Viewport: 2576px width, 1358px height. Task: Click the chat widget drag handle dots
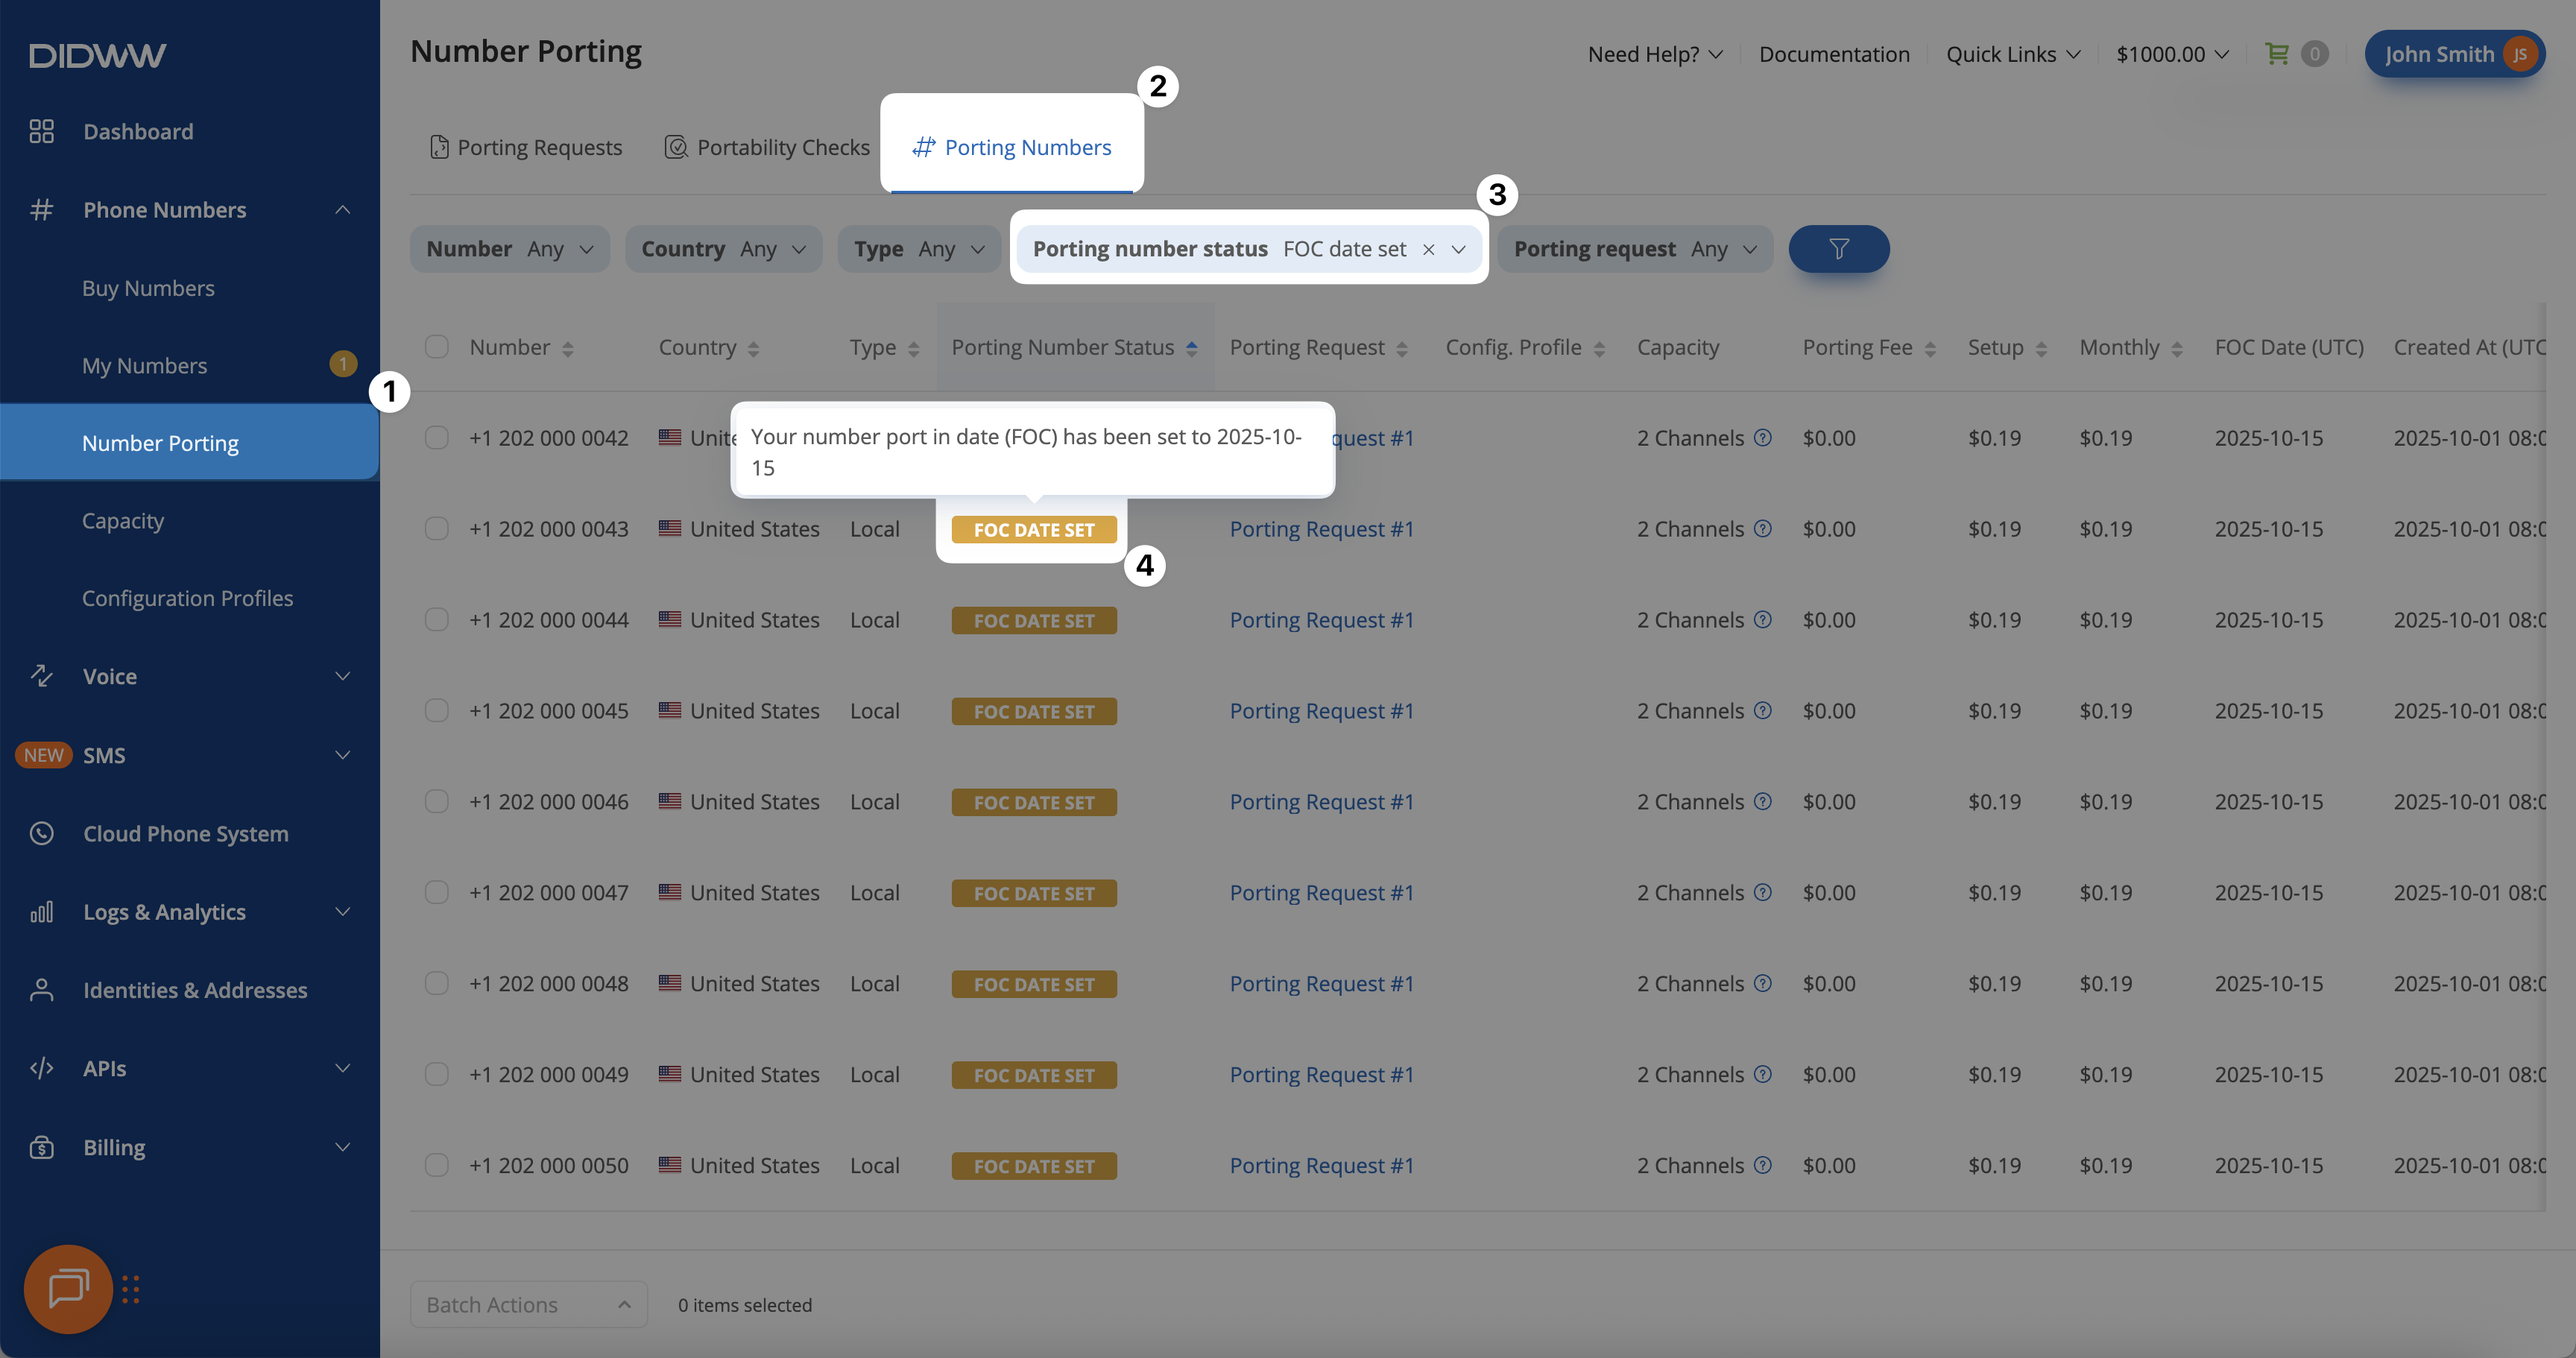(x=131, y=1289)
